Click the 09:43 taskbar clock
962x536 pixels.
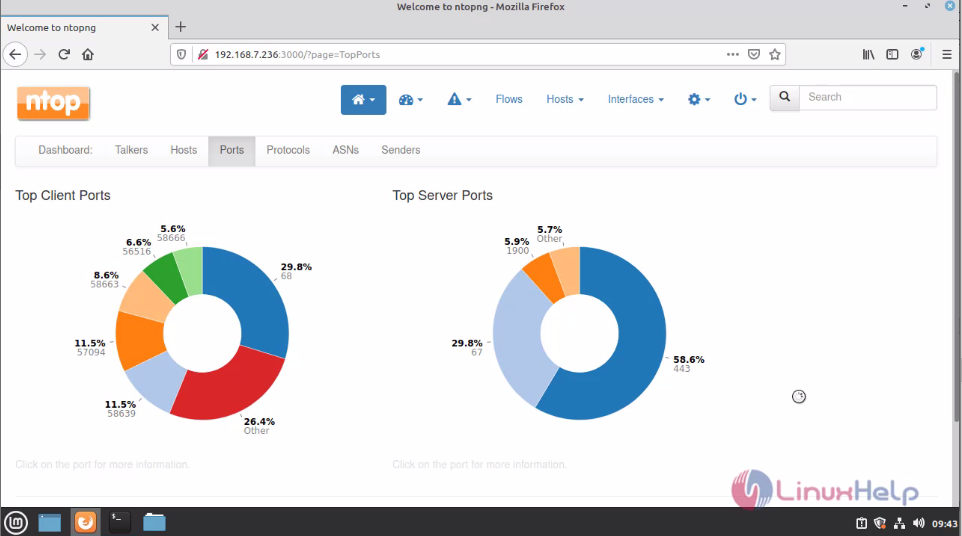tap(944, 524)
